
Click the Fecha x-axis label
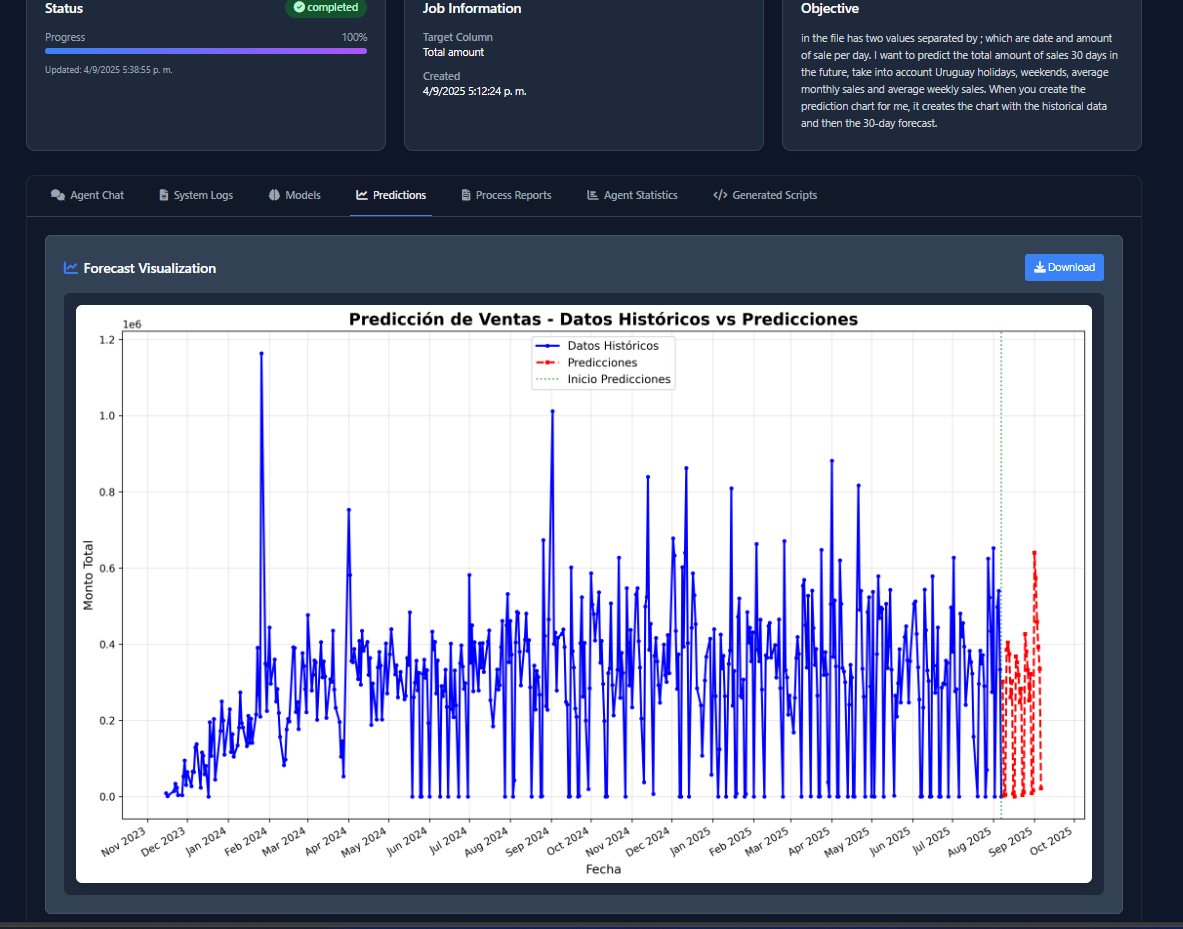pos(603,869)
